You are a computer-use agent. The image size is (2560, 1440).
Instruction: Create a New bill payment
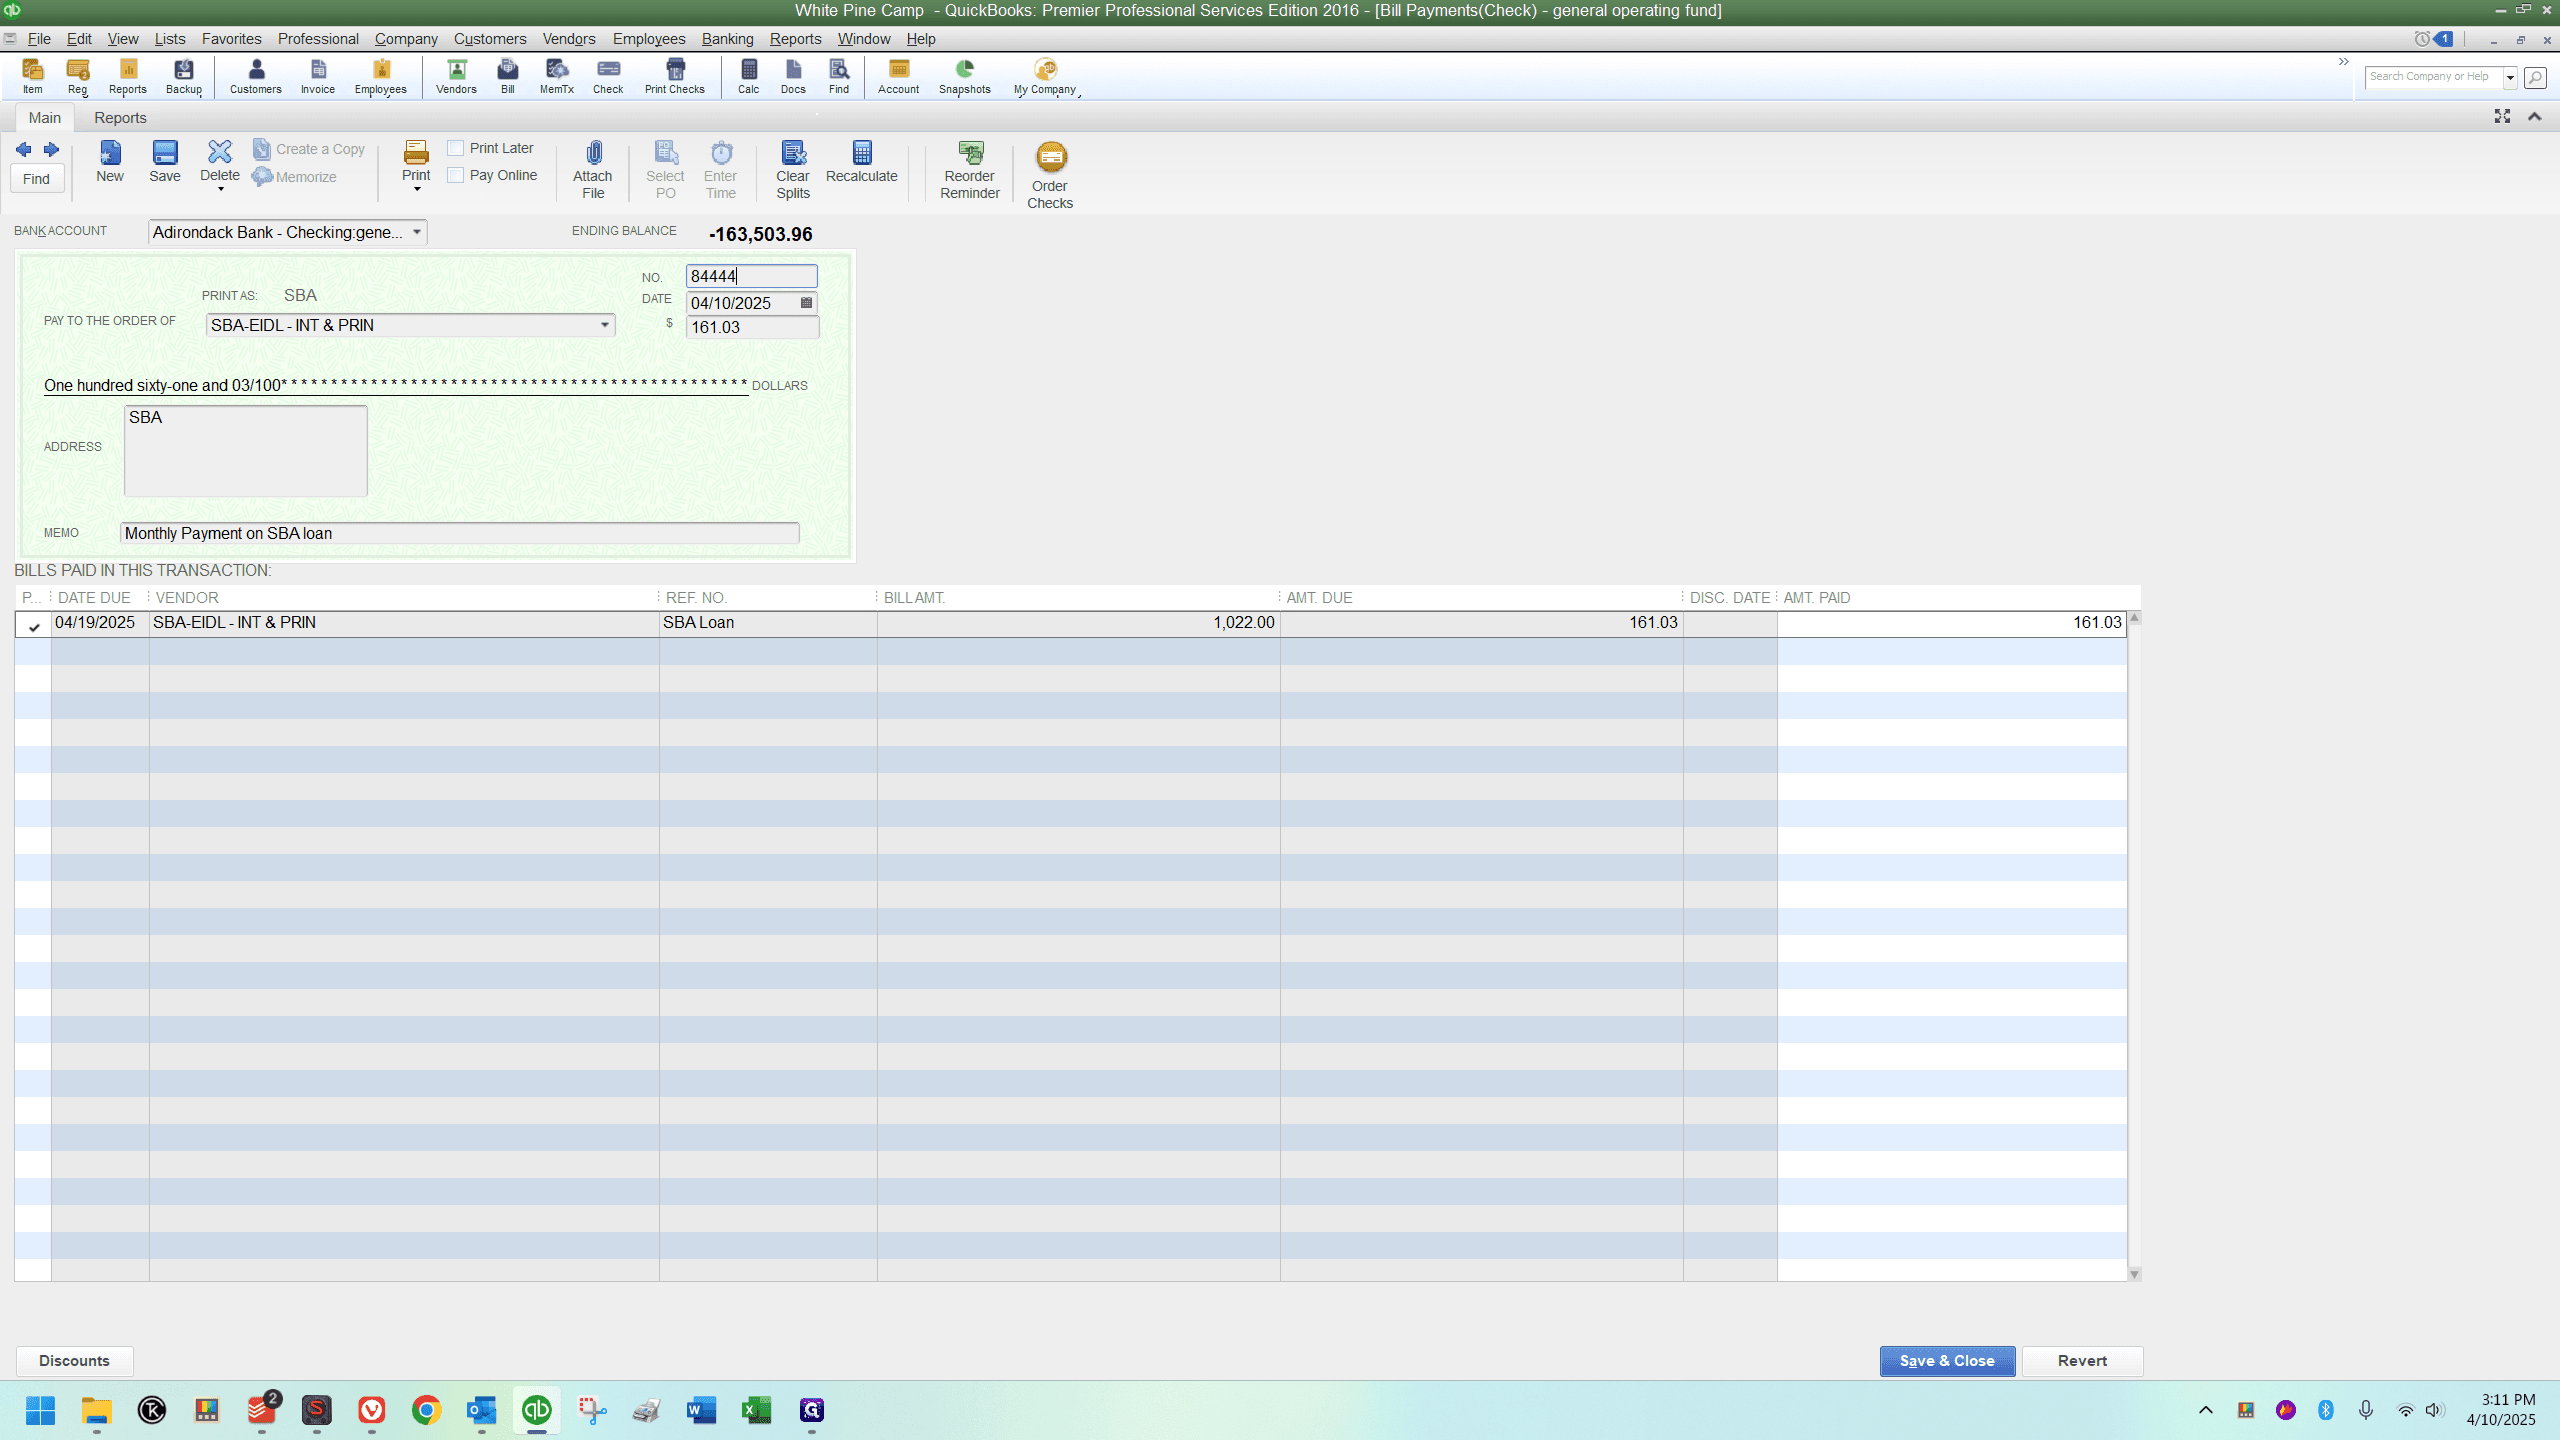(x=110, y=162)
